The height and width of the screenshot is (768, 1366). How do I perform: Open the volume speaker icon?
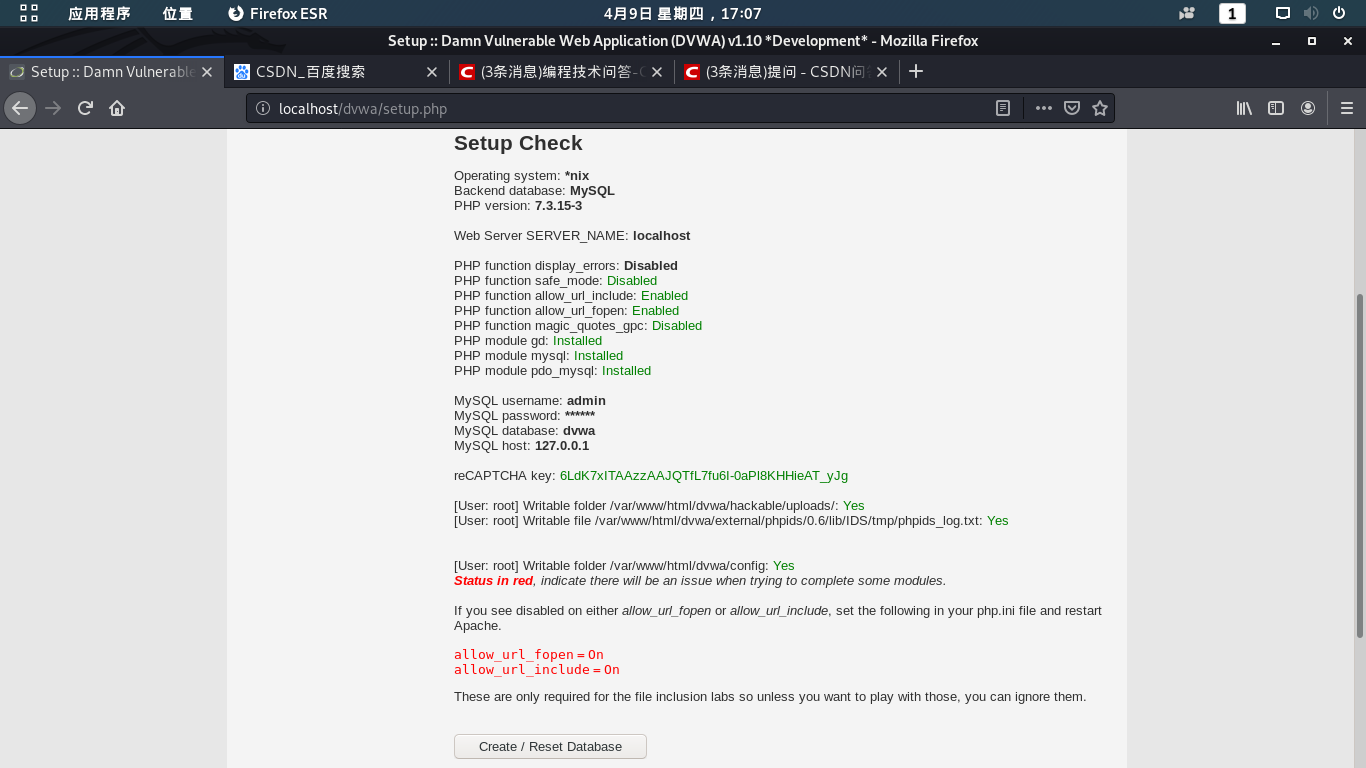(1311, 13)
